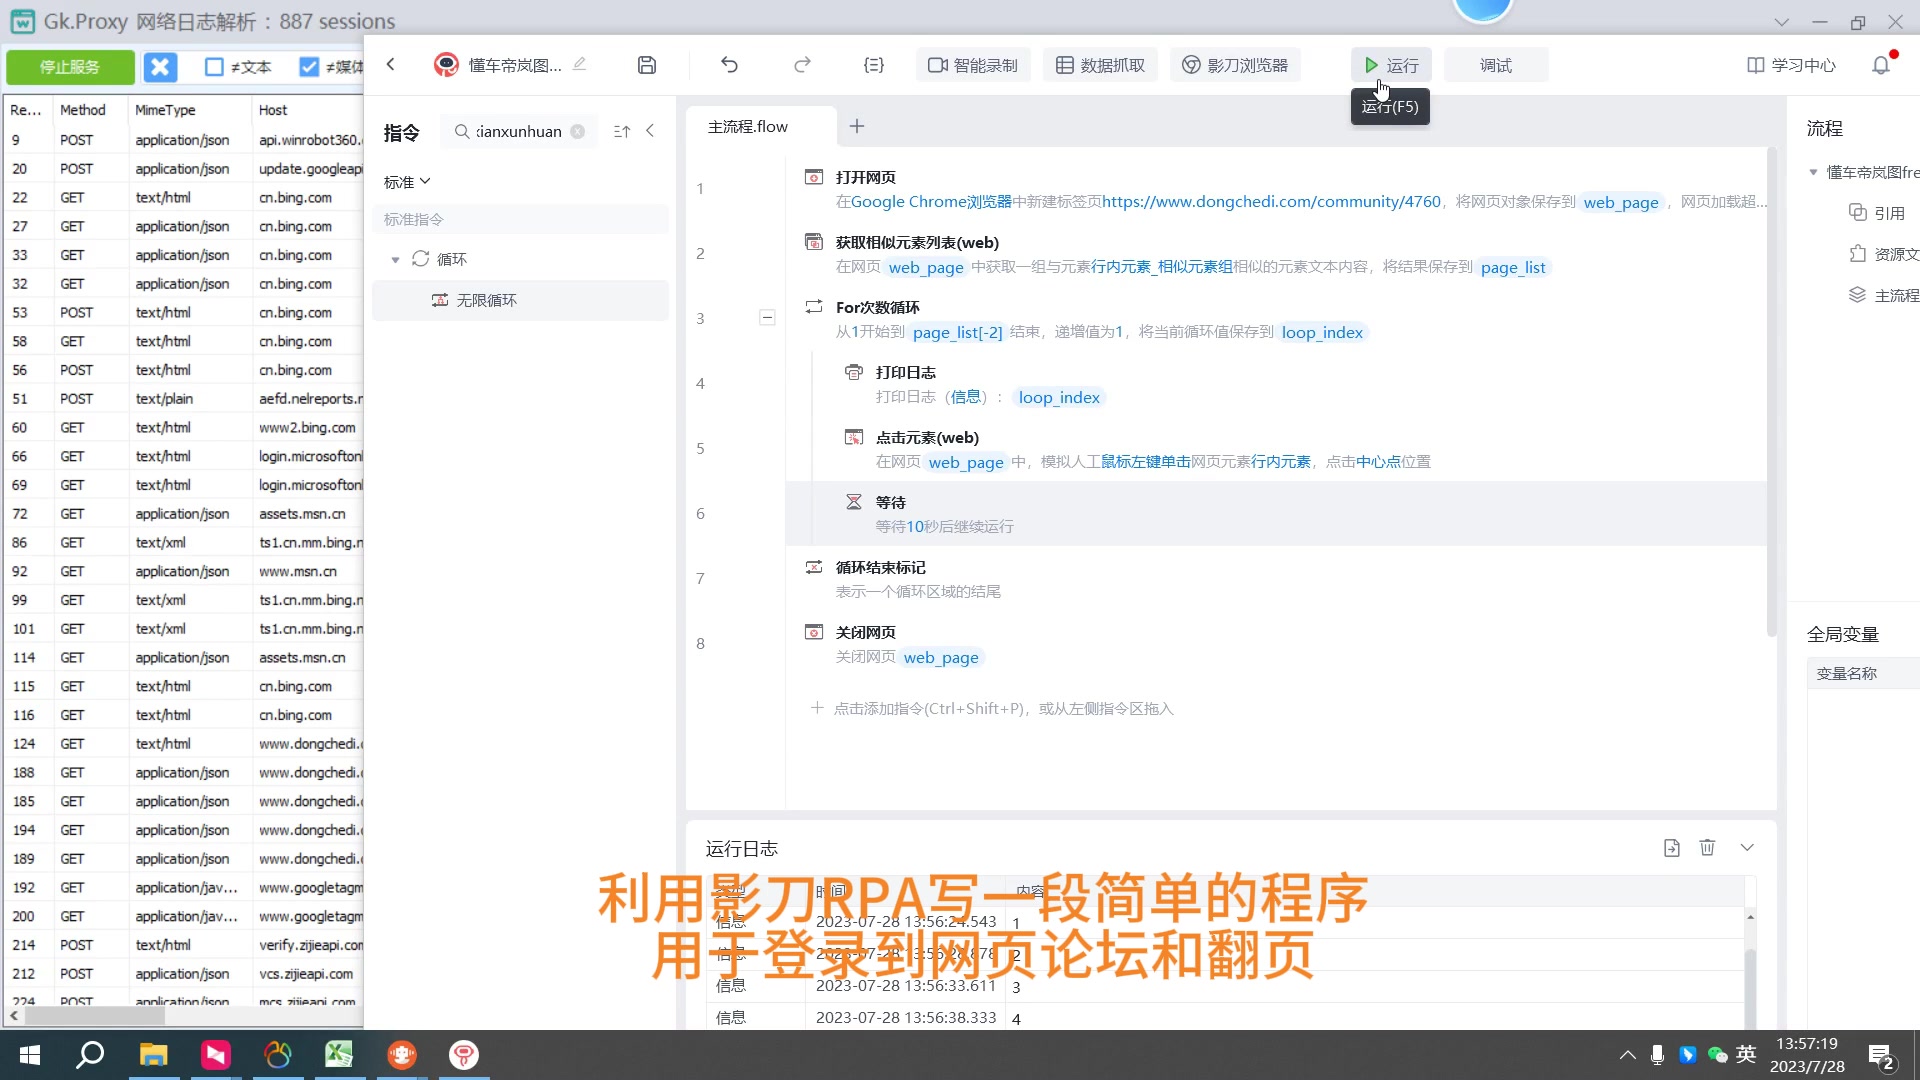The image size is (1920, 1080).
Task: Collapse the run log panel chevron
Action: click(1747, 848)
